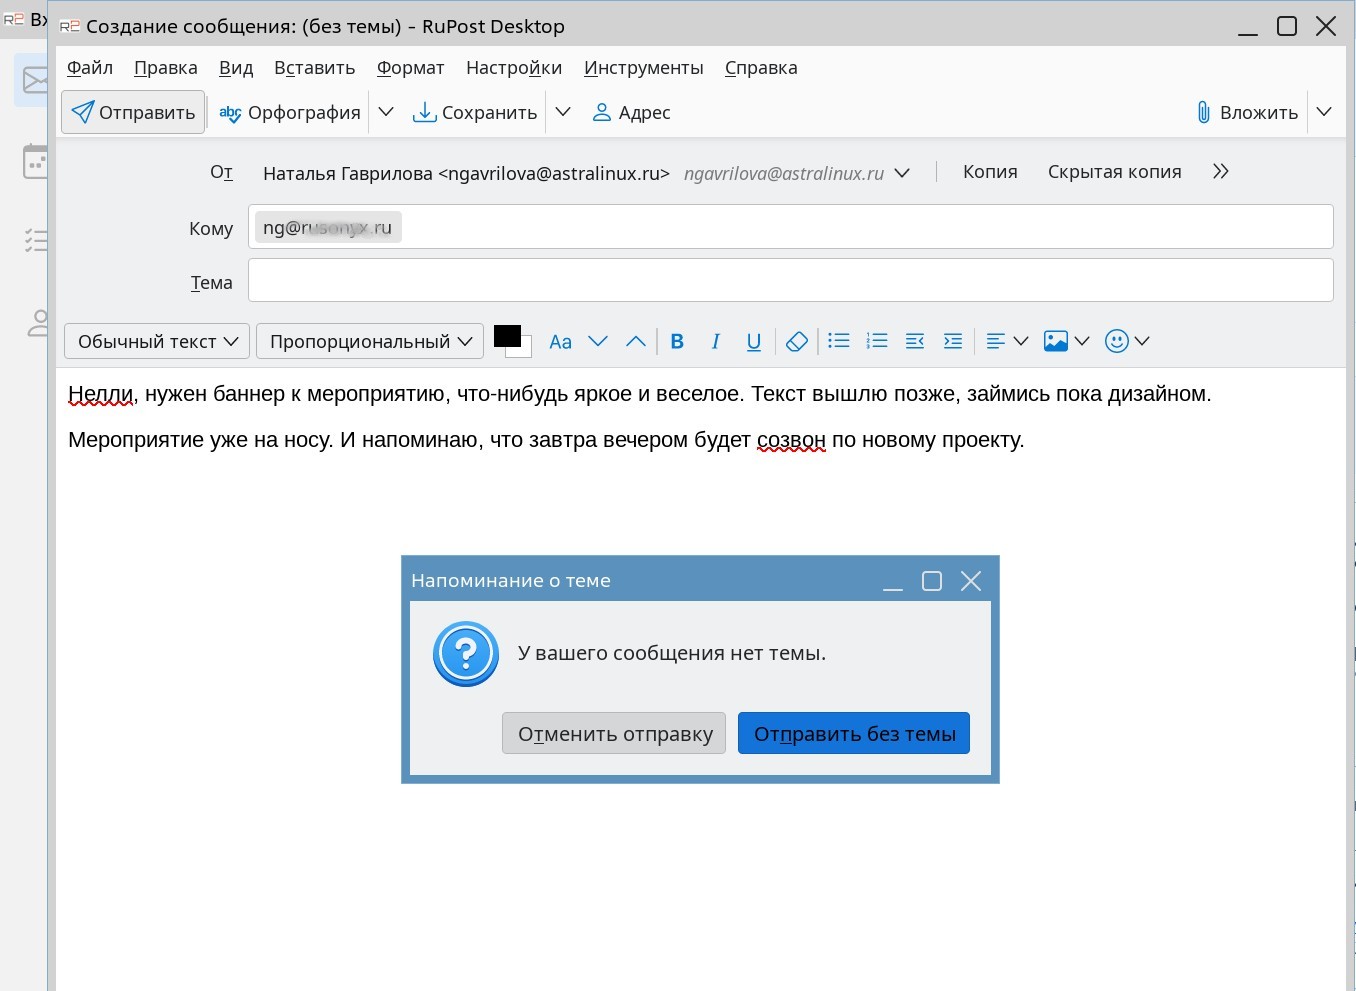Open the Формат menu
1356x991 pixels.
410,68
